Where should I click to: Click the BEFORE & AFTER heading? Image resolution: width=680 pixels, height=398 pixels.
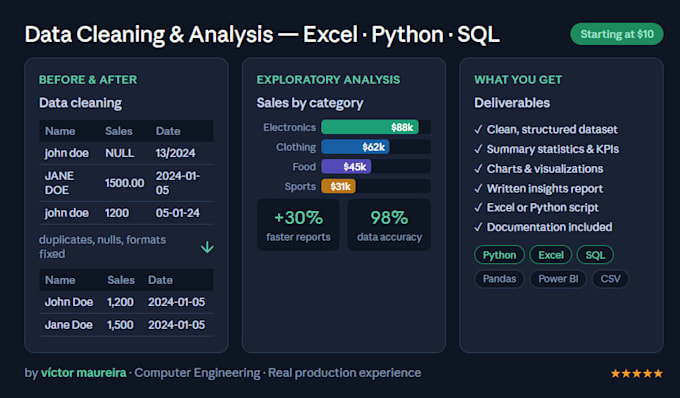[88, 80]
